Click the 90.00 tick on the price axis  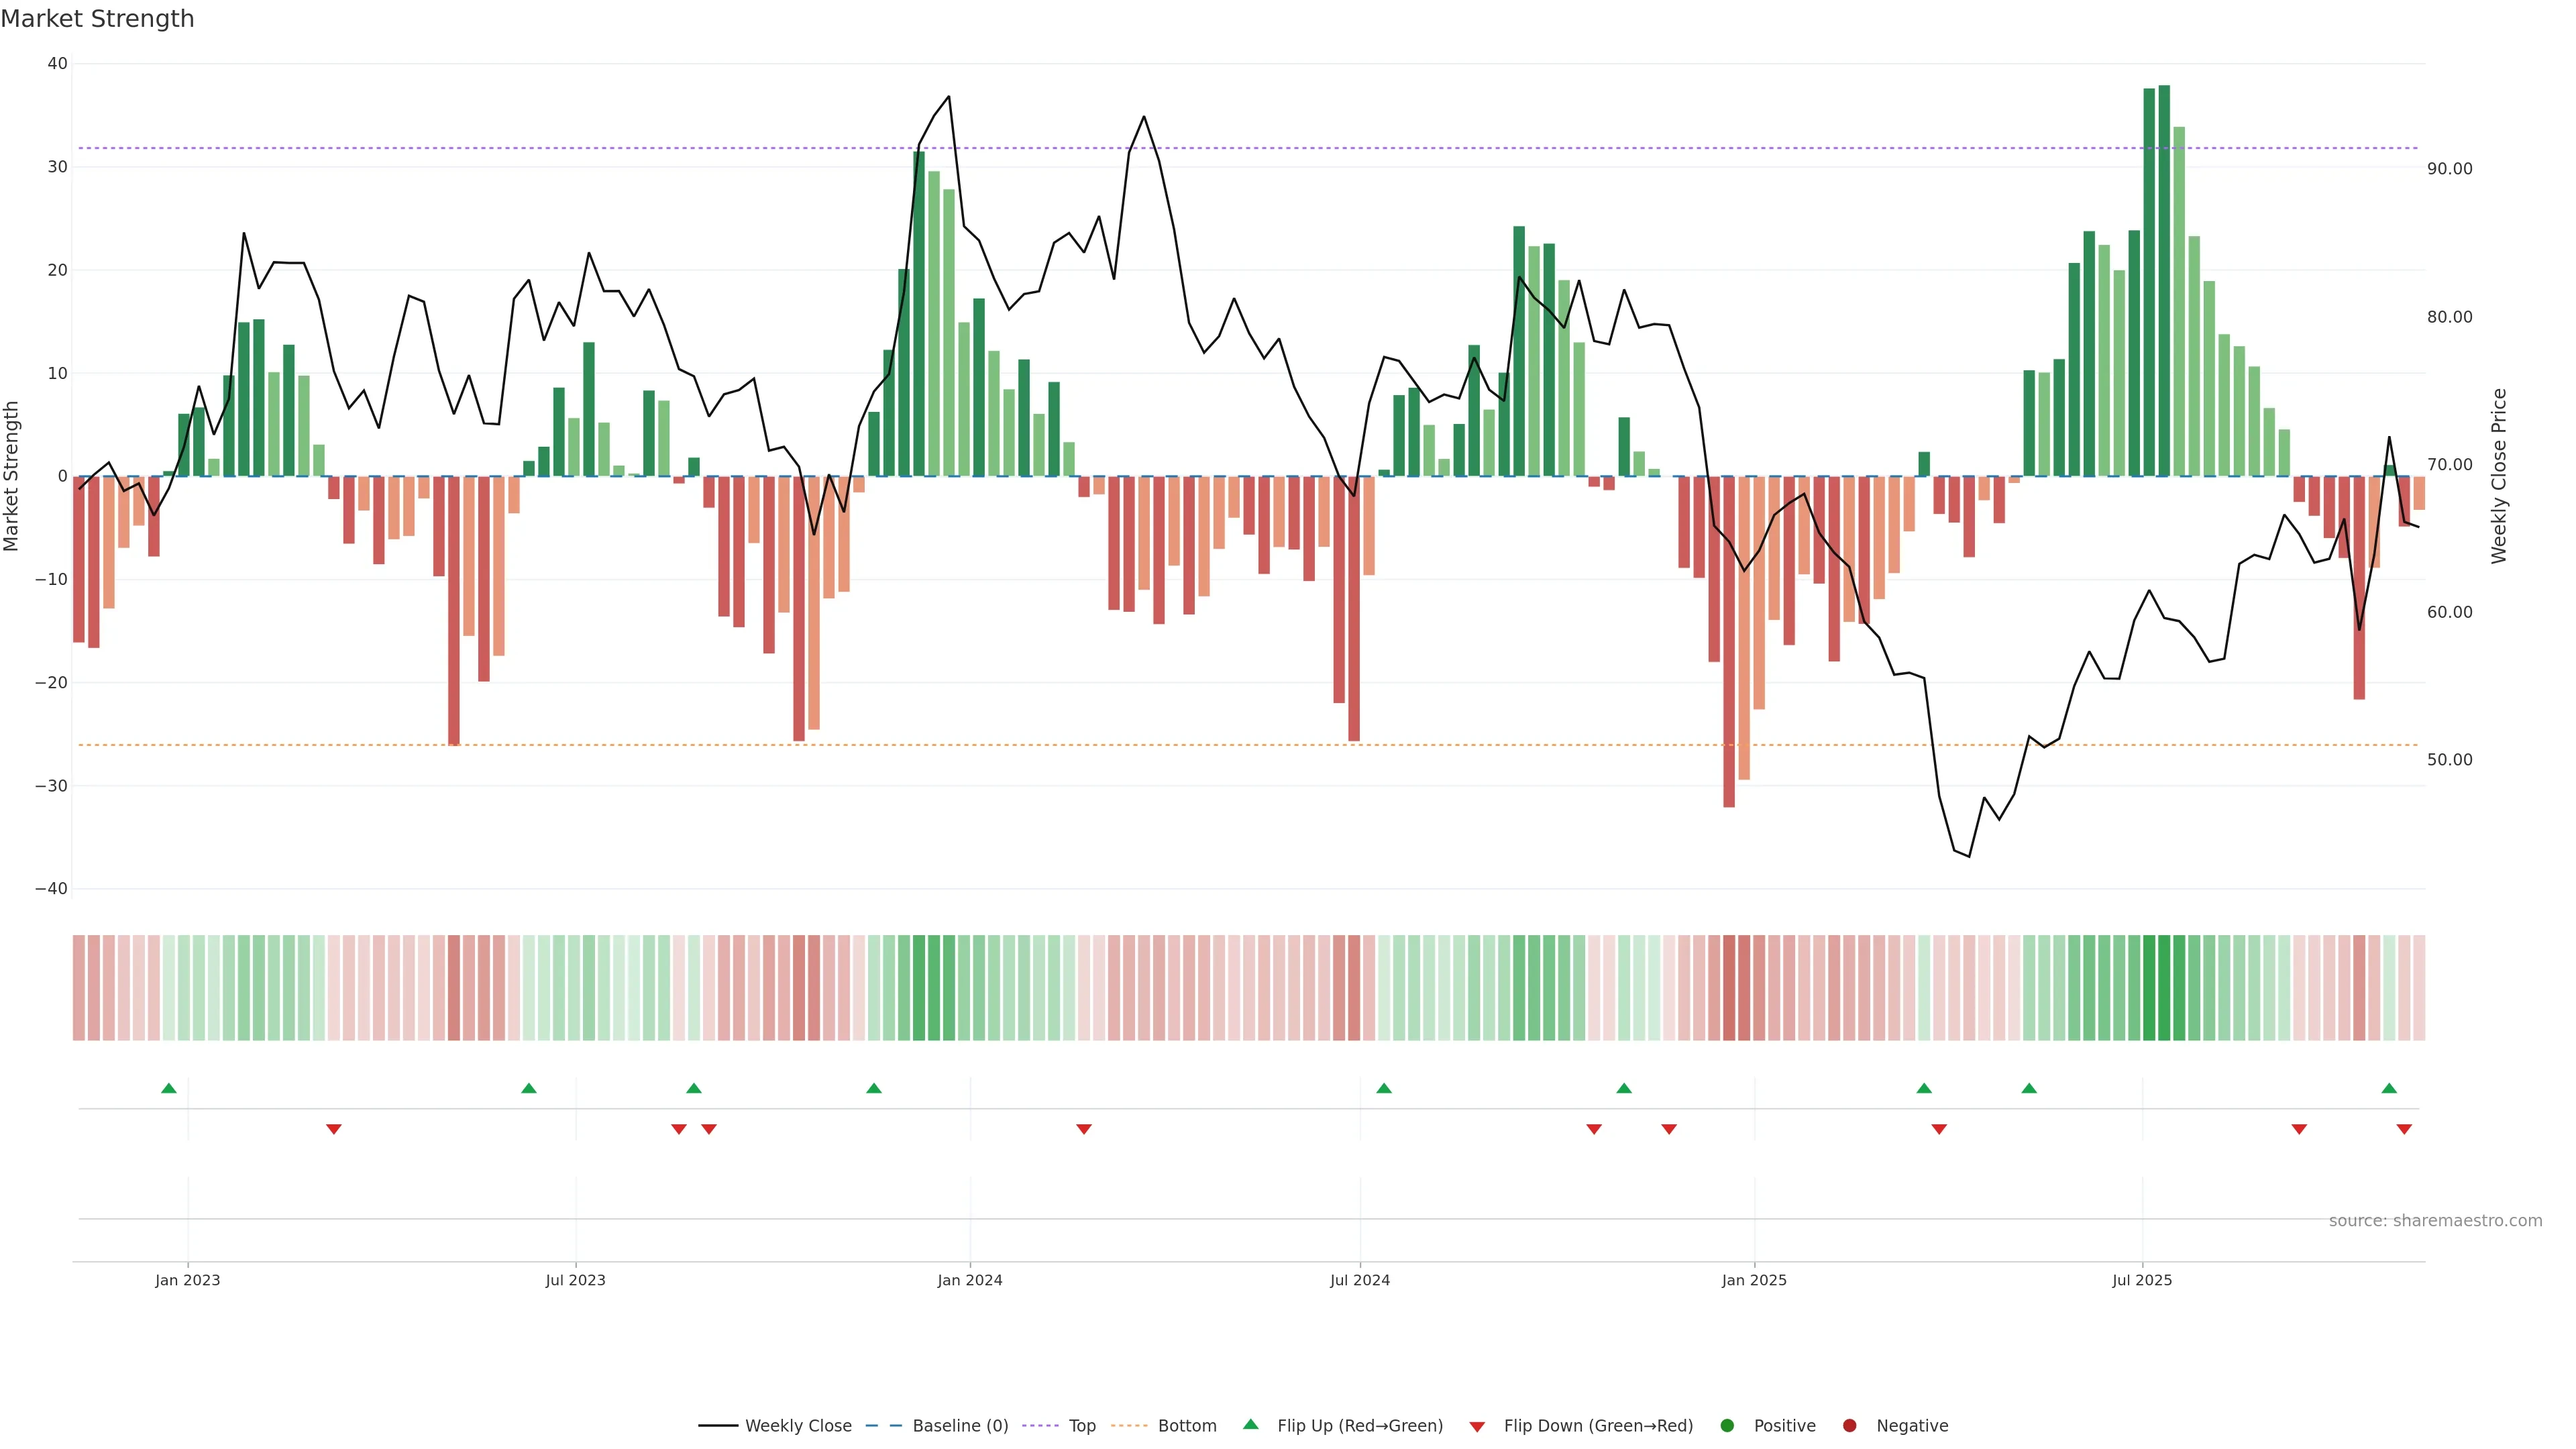(x=2449, y=169)
